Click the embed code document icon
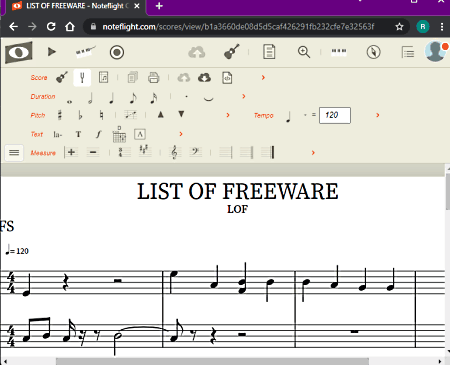The image size is (450, 365). pos(227,78)
